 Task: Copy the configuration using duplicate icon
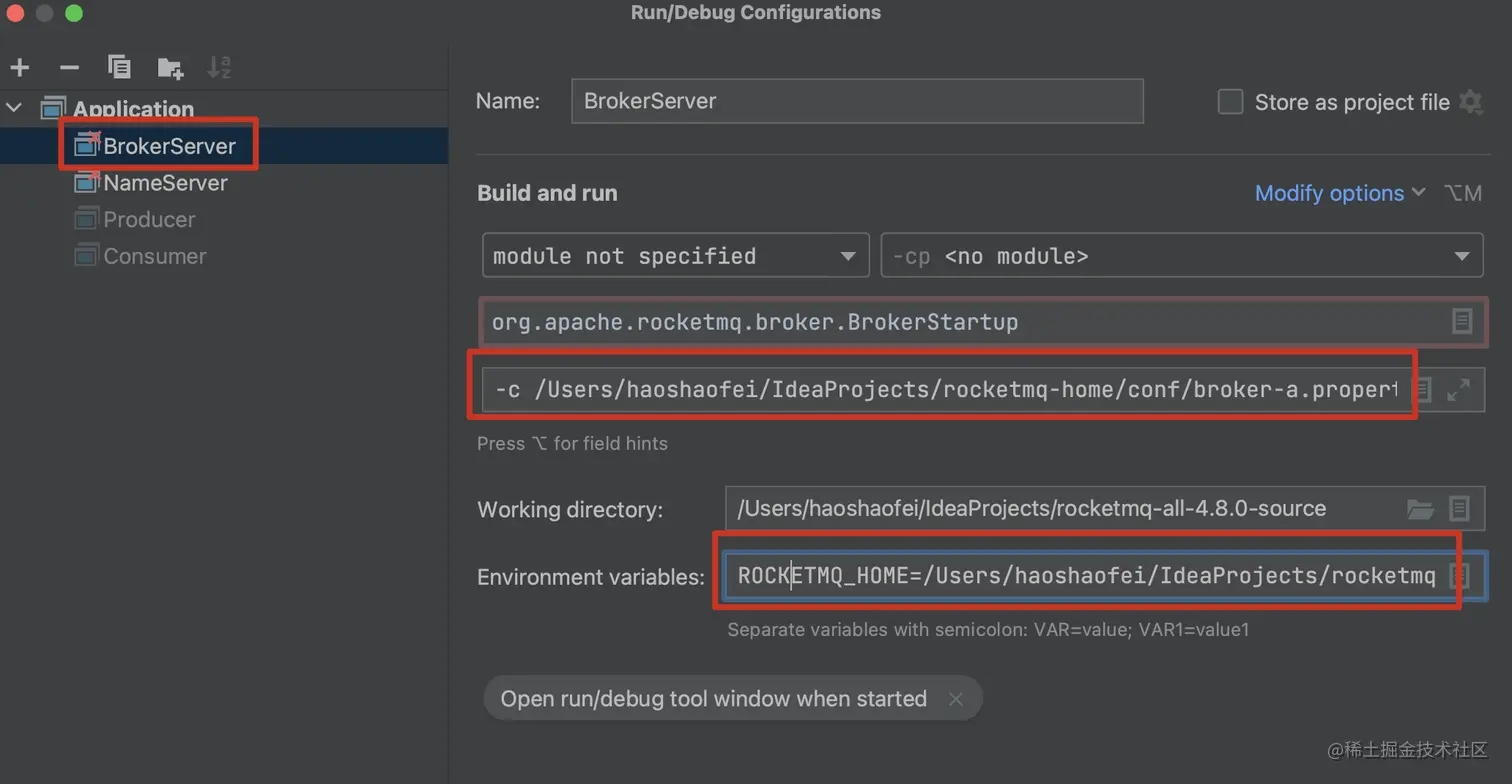tap(119, 68)
